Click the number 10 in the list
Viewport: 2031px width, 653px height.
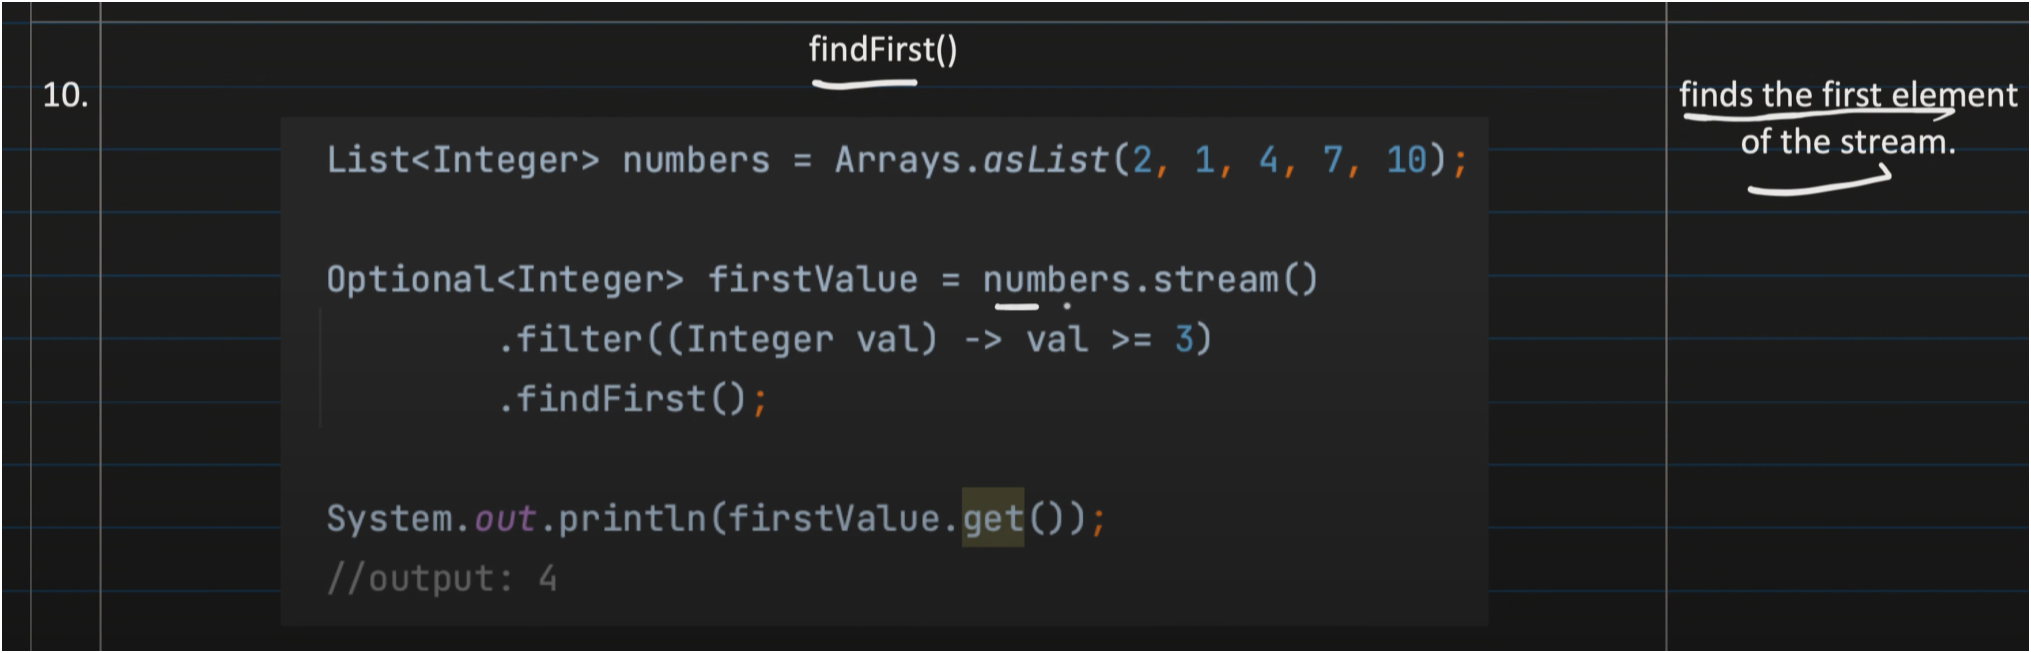(1406, 160)
